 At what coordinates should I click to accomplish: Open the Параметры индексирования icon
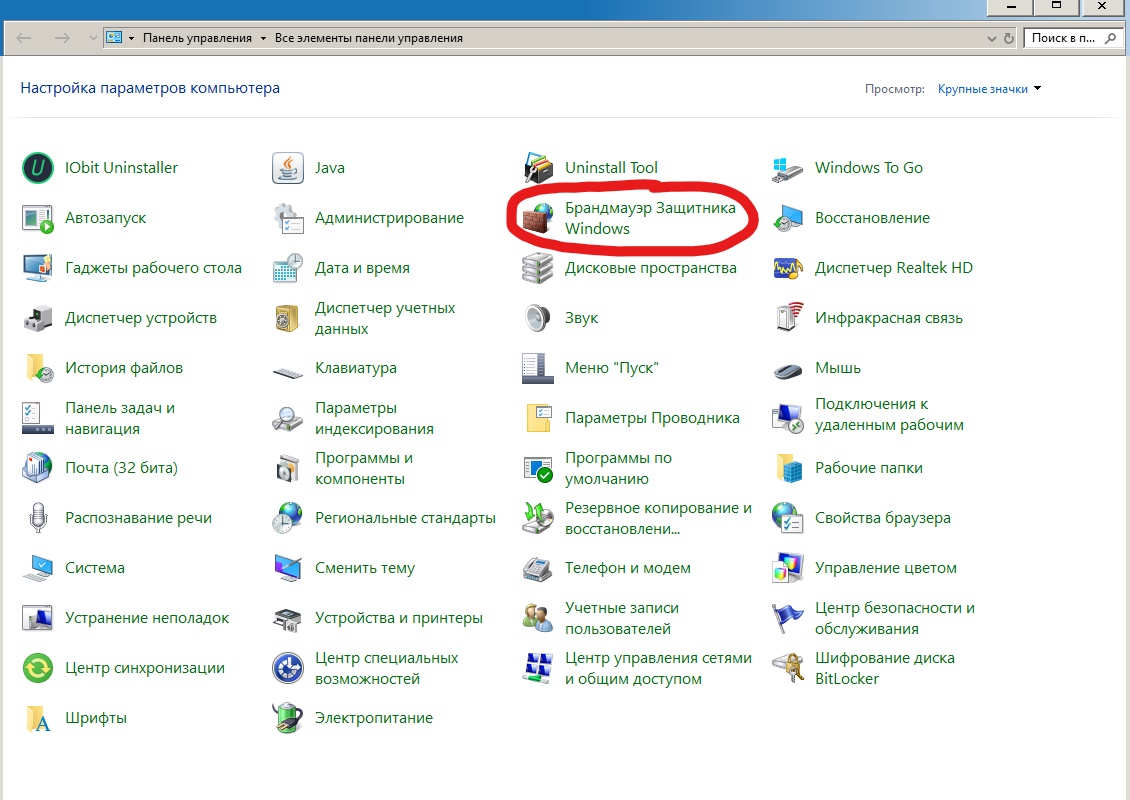pyautogui.click(x=288, y=418)
